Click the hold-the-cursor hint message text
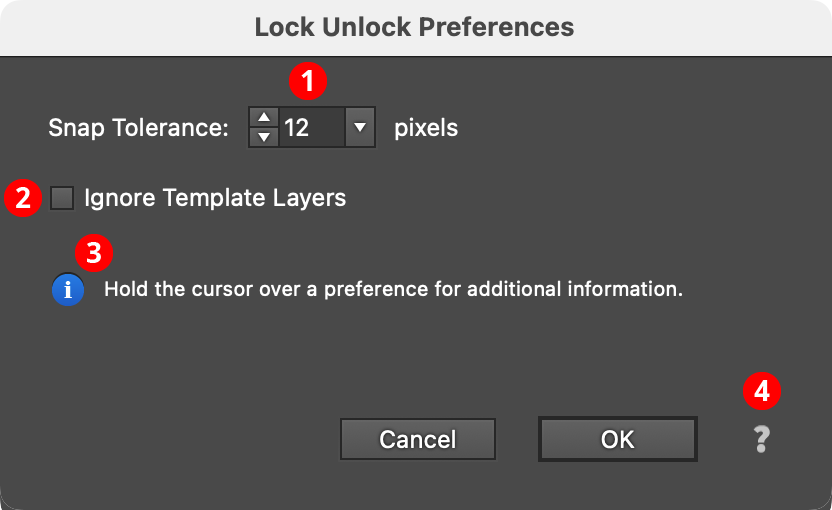832x510 pixels. click(x=393, y=290)
